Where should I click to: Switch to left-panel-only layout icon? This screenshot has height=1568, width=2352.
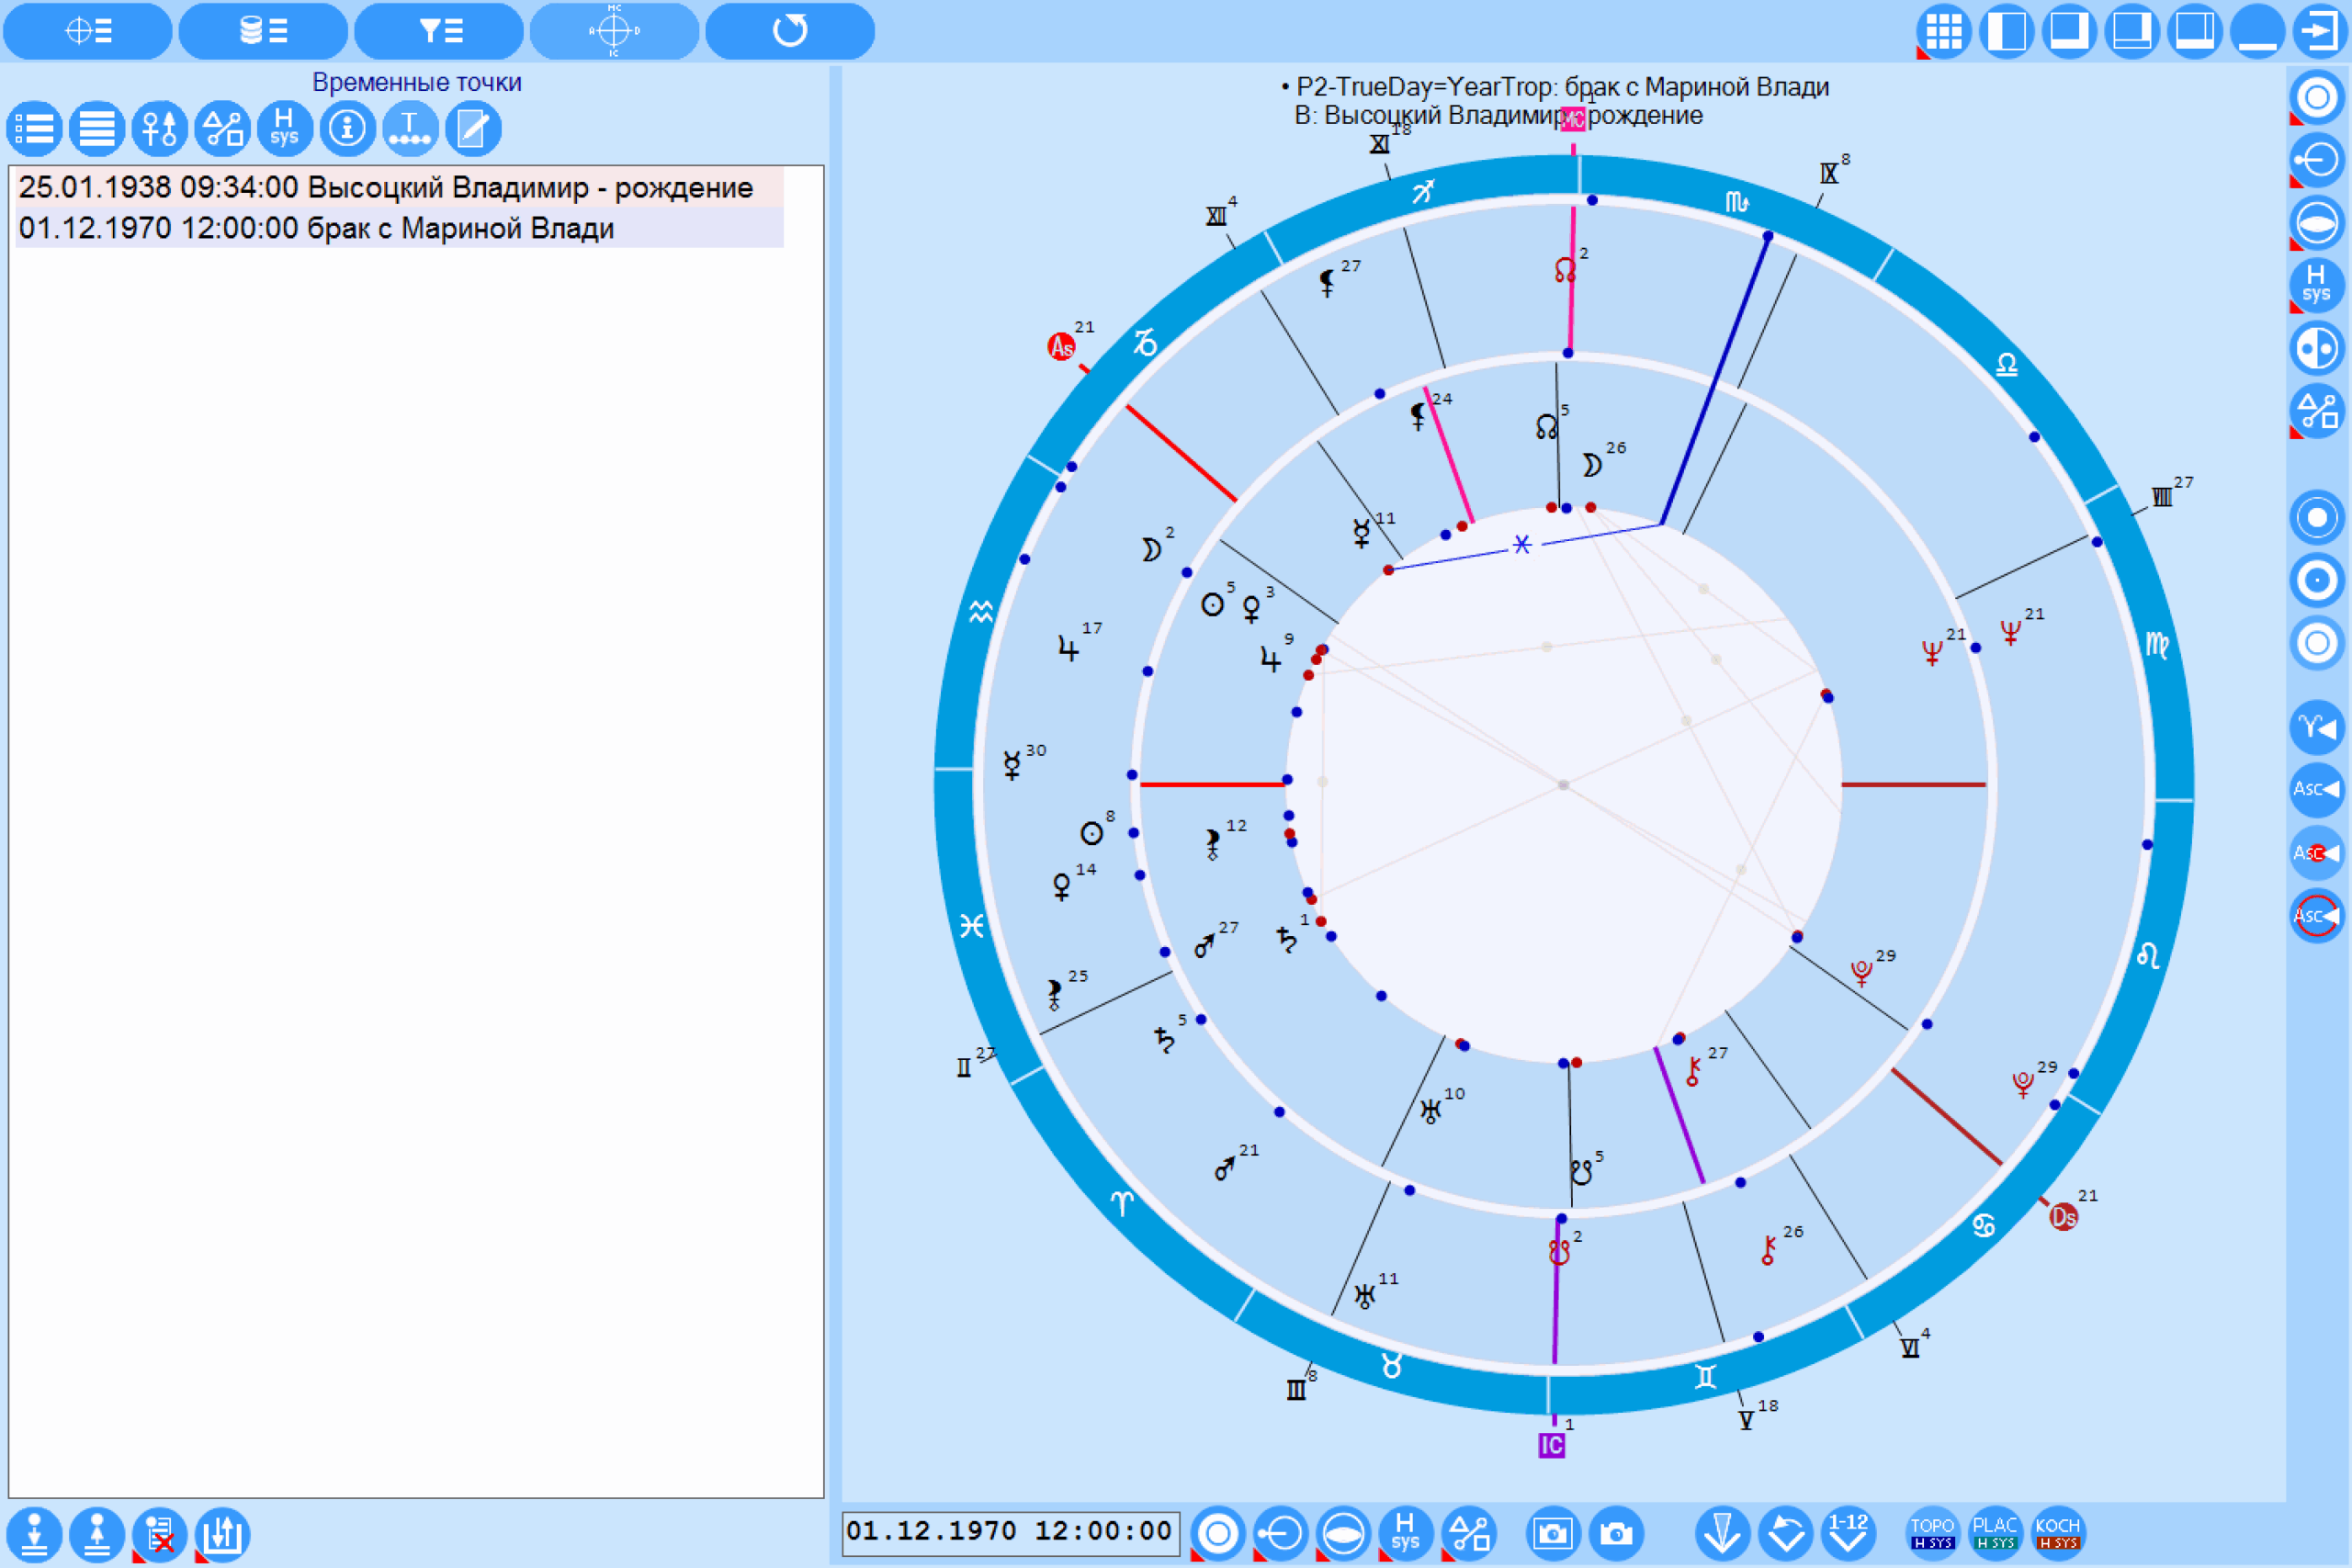pos(2006,31)
